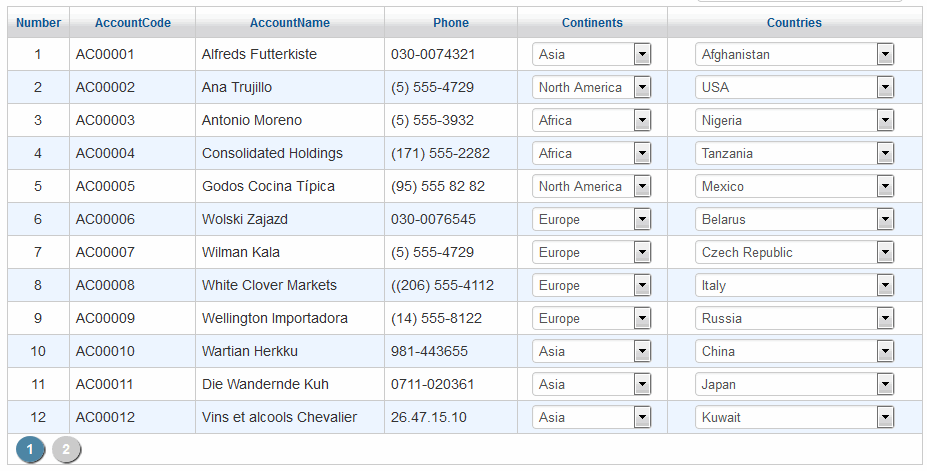Sort by AccountCode column header
Image resolution: width=927 pixels, height=471 pixels.
(x=132, y=23)
